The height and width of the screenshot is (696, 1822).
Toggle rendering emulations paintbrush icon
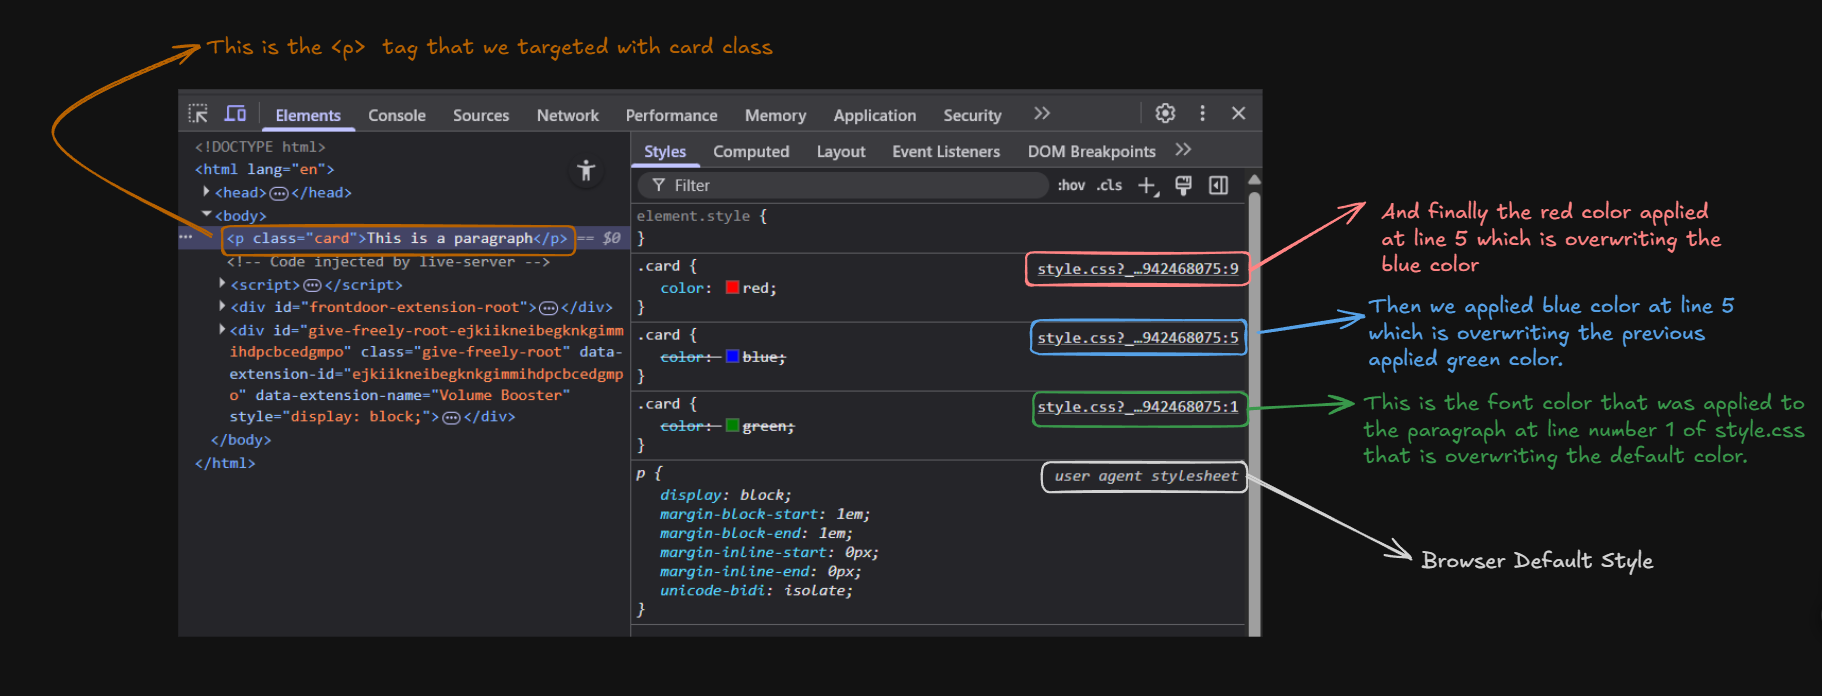pyautogui.click(x=1183, y=186)
